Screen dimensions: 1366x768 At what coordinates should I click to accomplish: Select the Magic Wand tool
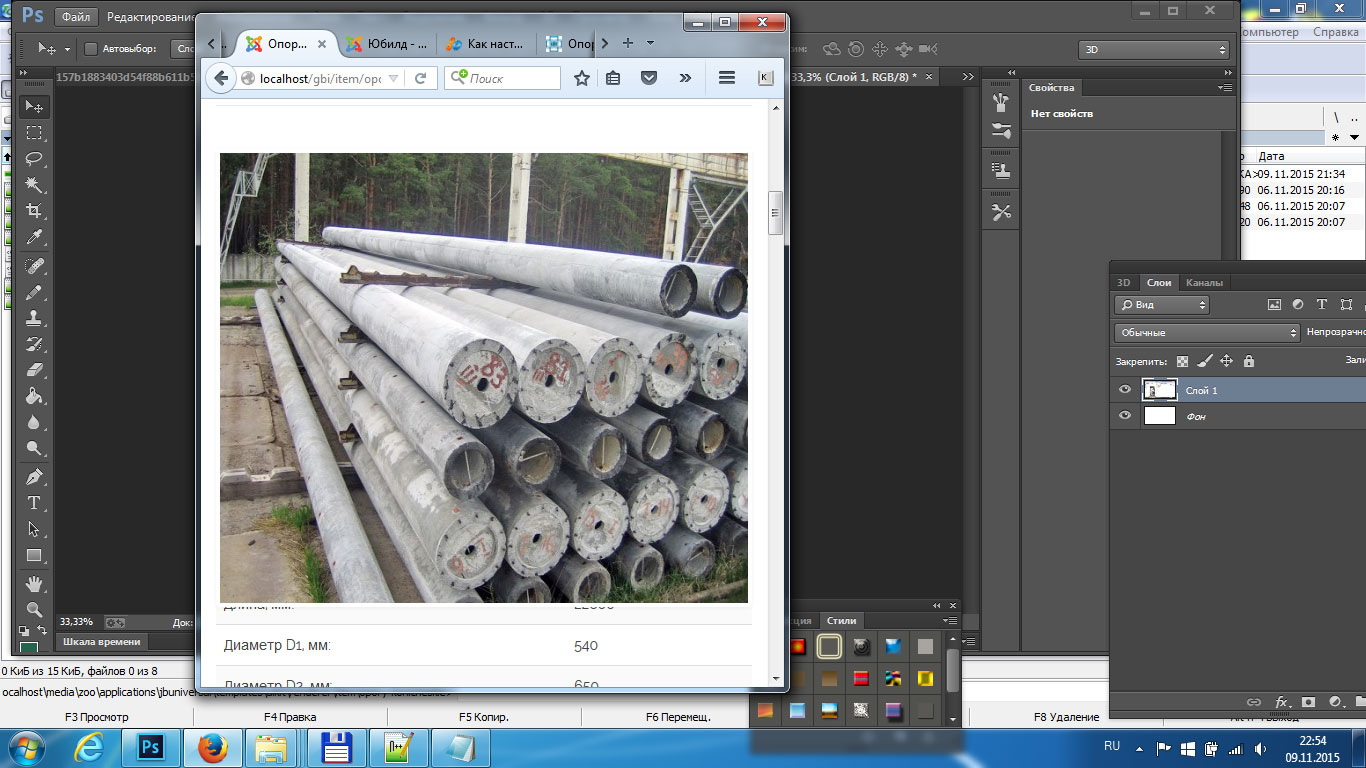[x=34, y=185]
